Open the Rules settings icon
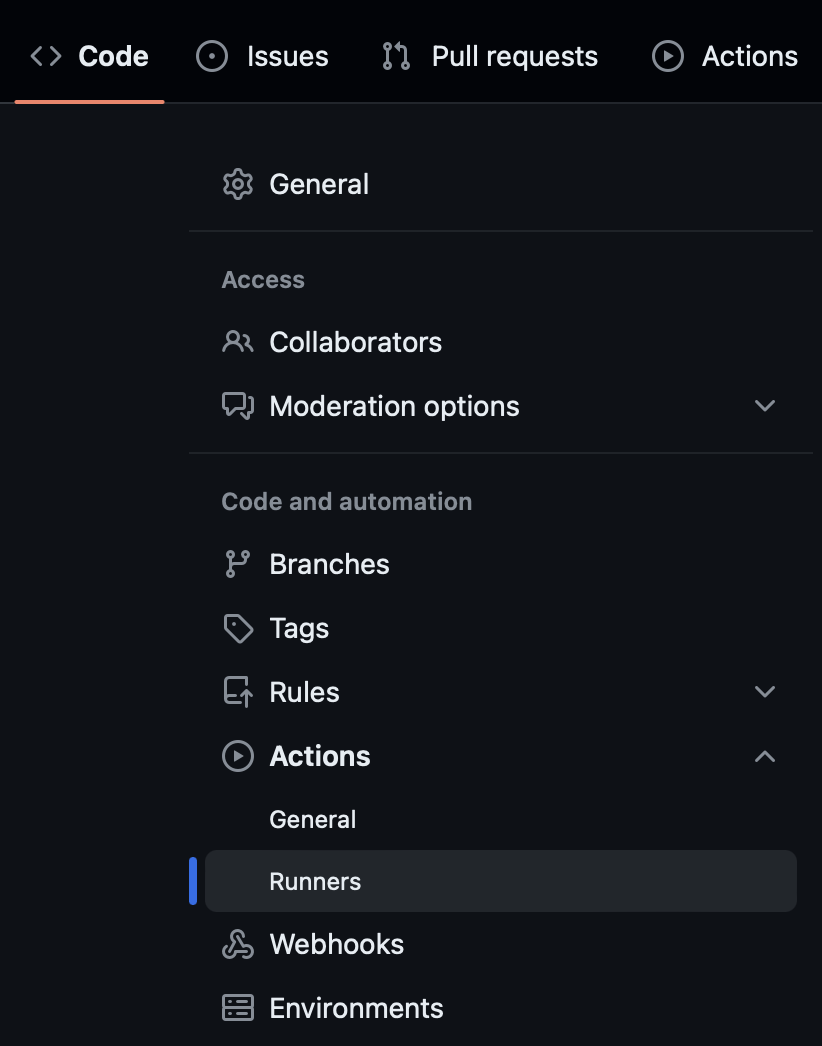822x1046 pixels. click(238, 692)
